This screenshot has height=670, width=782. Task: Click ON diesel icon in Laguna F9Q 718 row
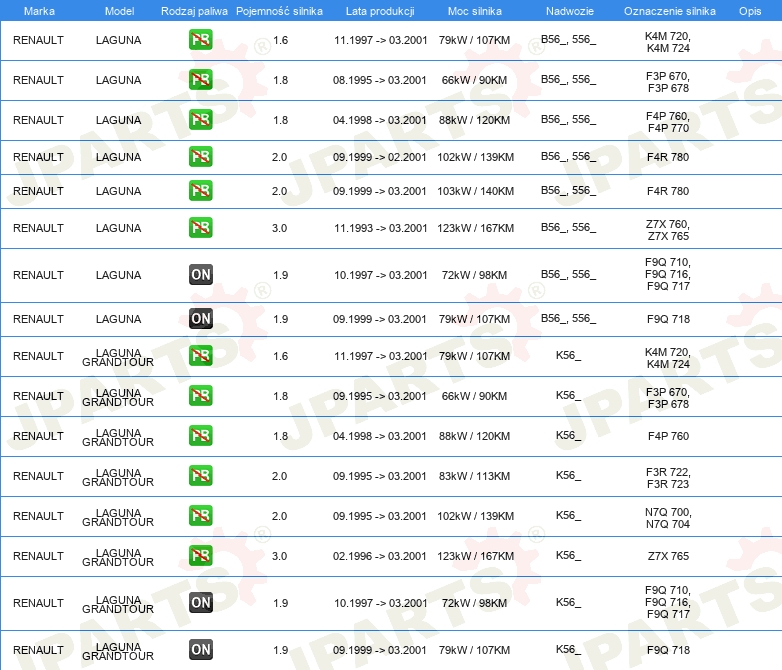[x=201, y=318]
